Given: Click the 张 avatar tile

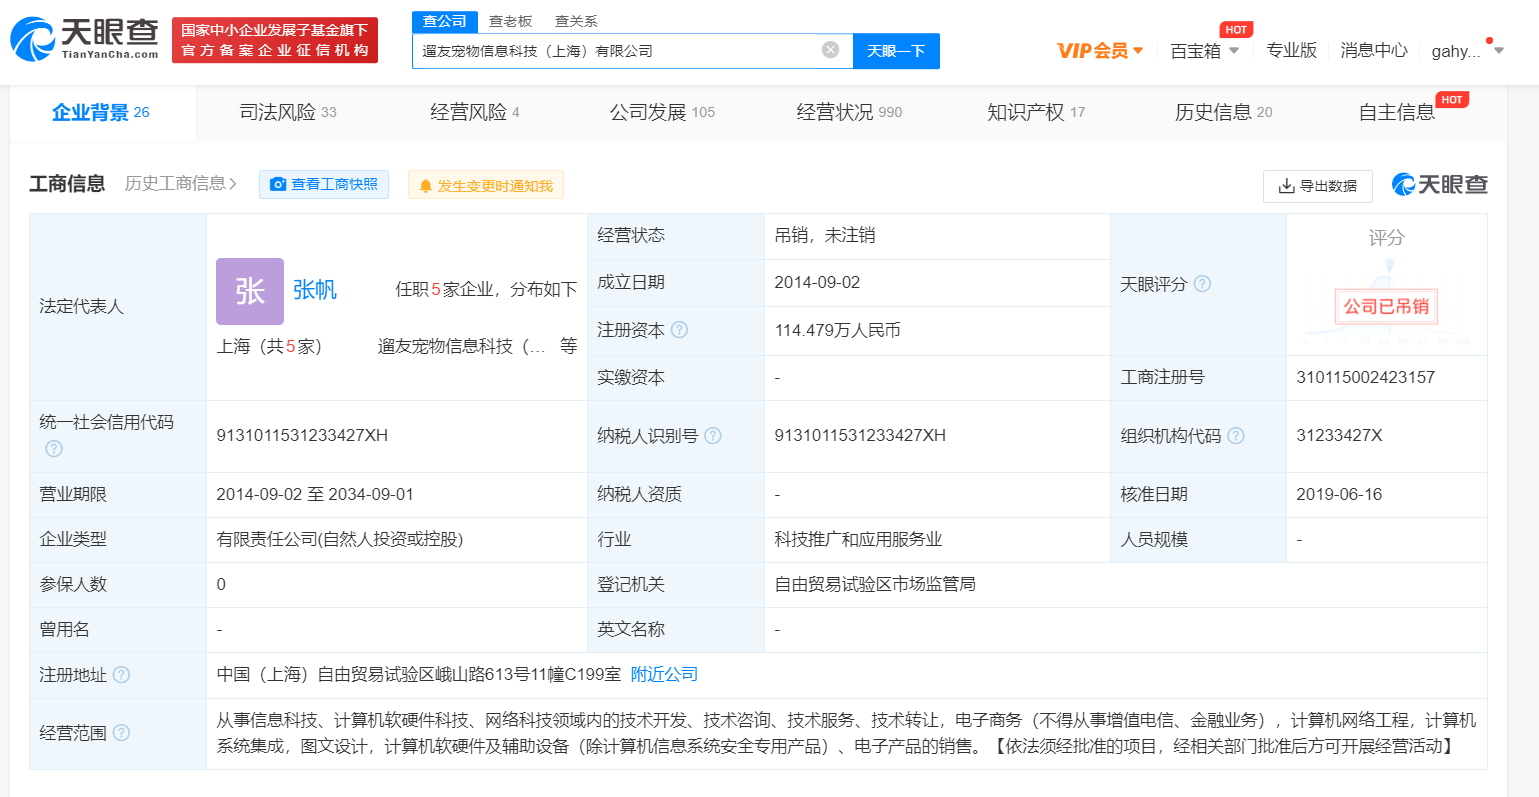Looking at the screenshot, I should (x=250, y=291).
